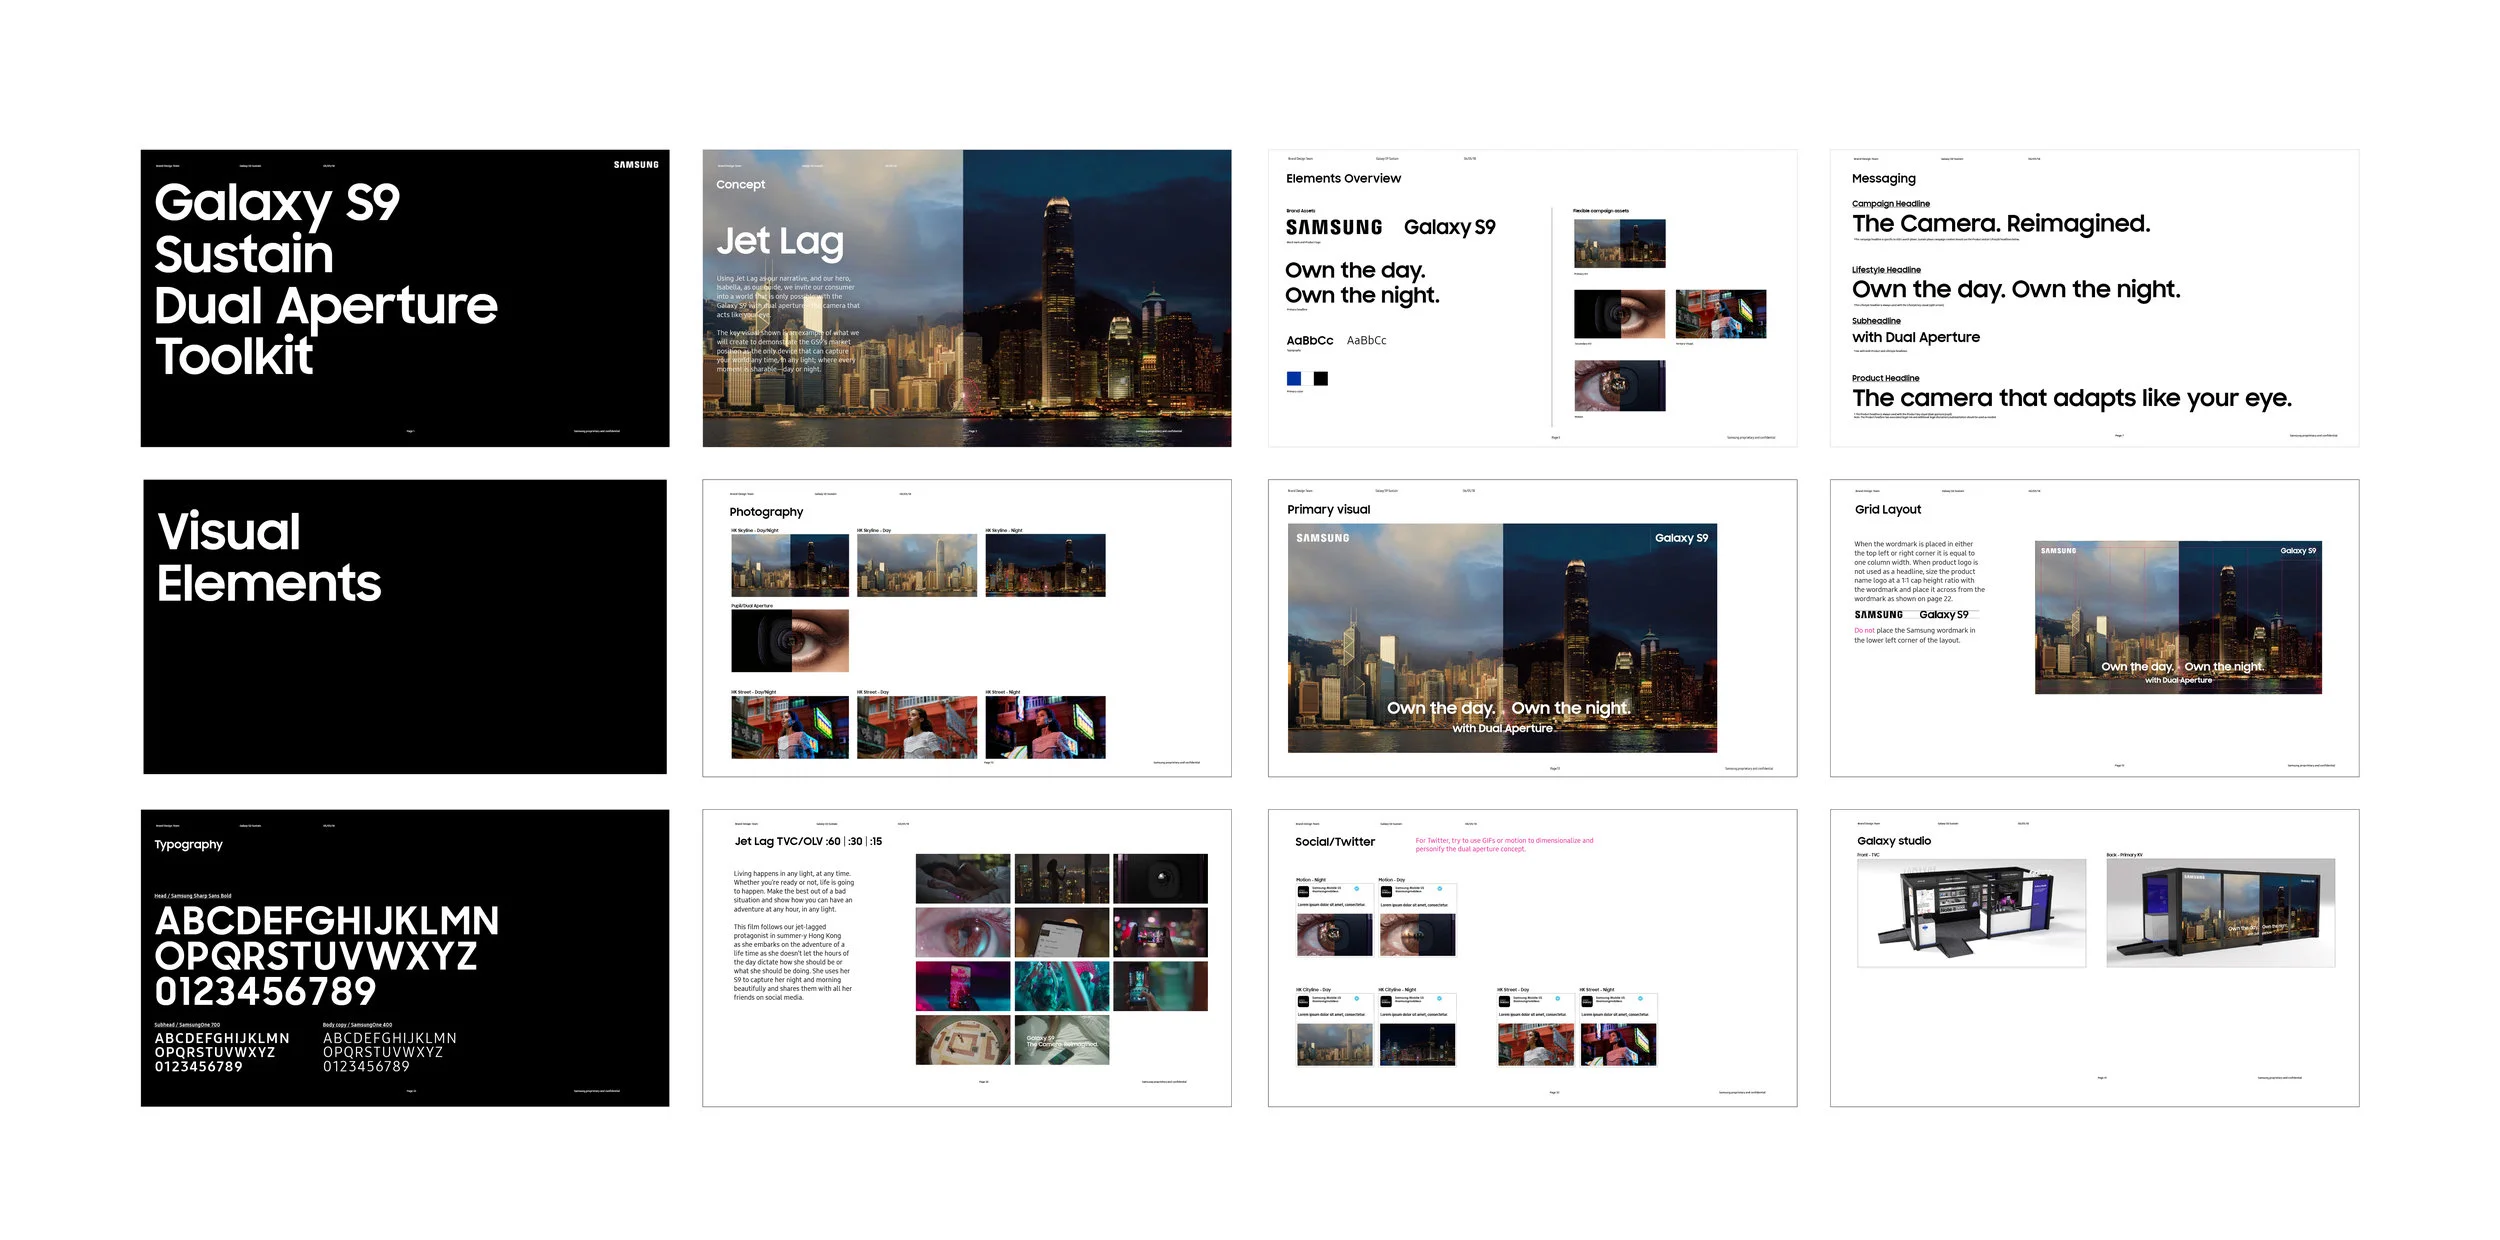Click 'Jet Lag TVC/OLV :60 | :30 | :15' heading
The width and height of the screenshot is (2500, 1240).
point(808,842)
